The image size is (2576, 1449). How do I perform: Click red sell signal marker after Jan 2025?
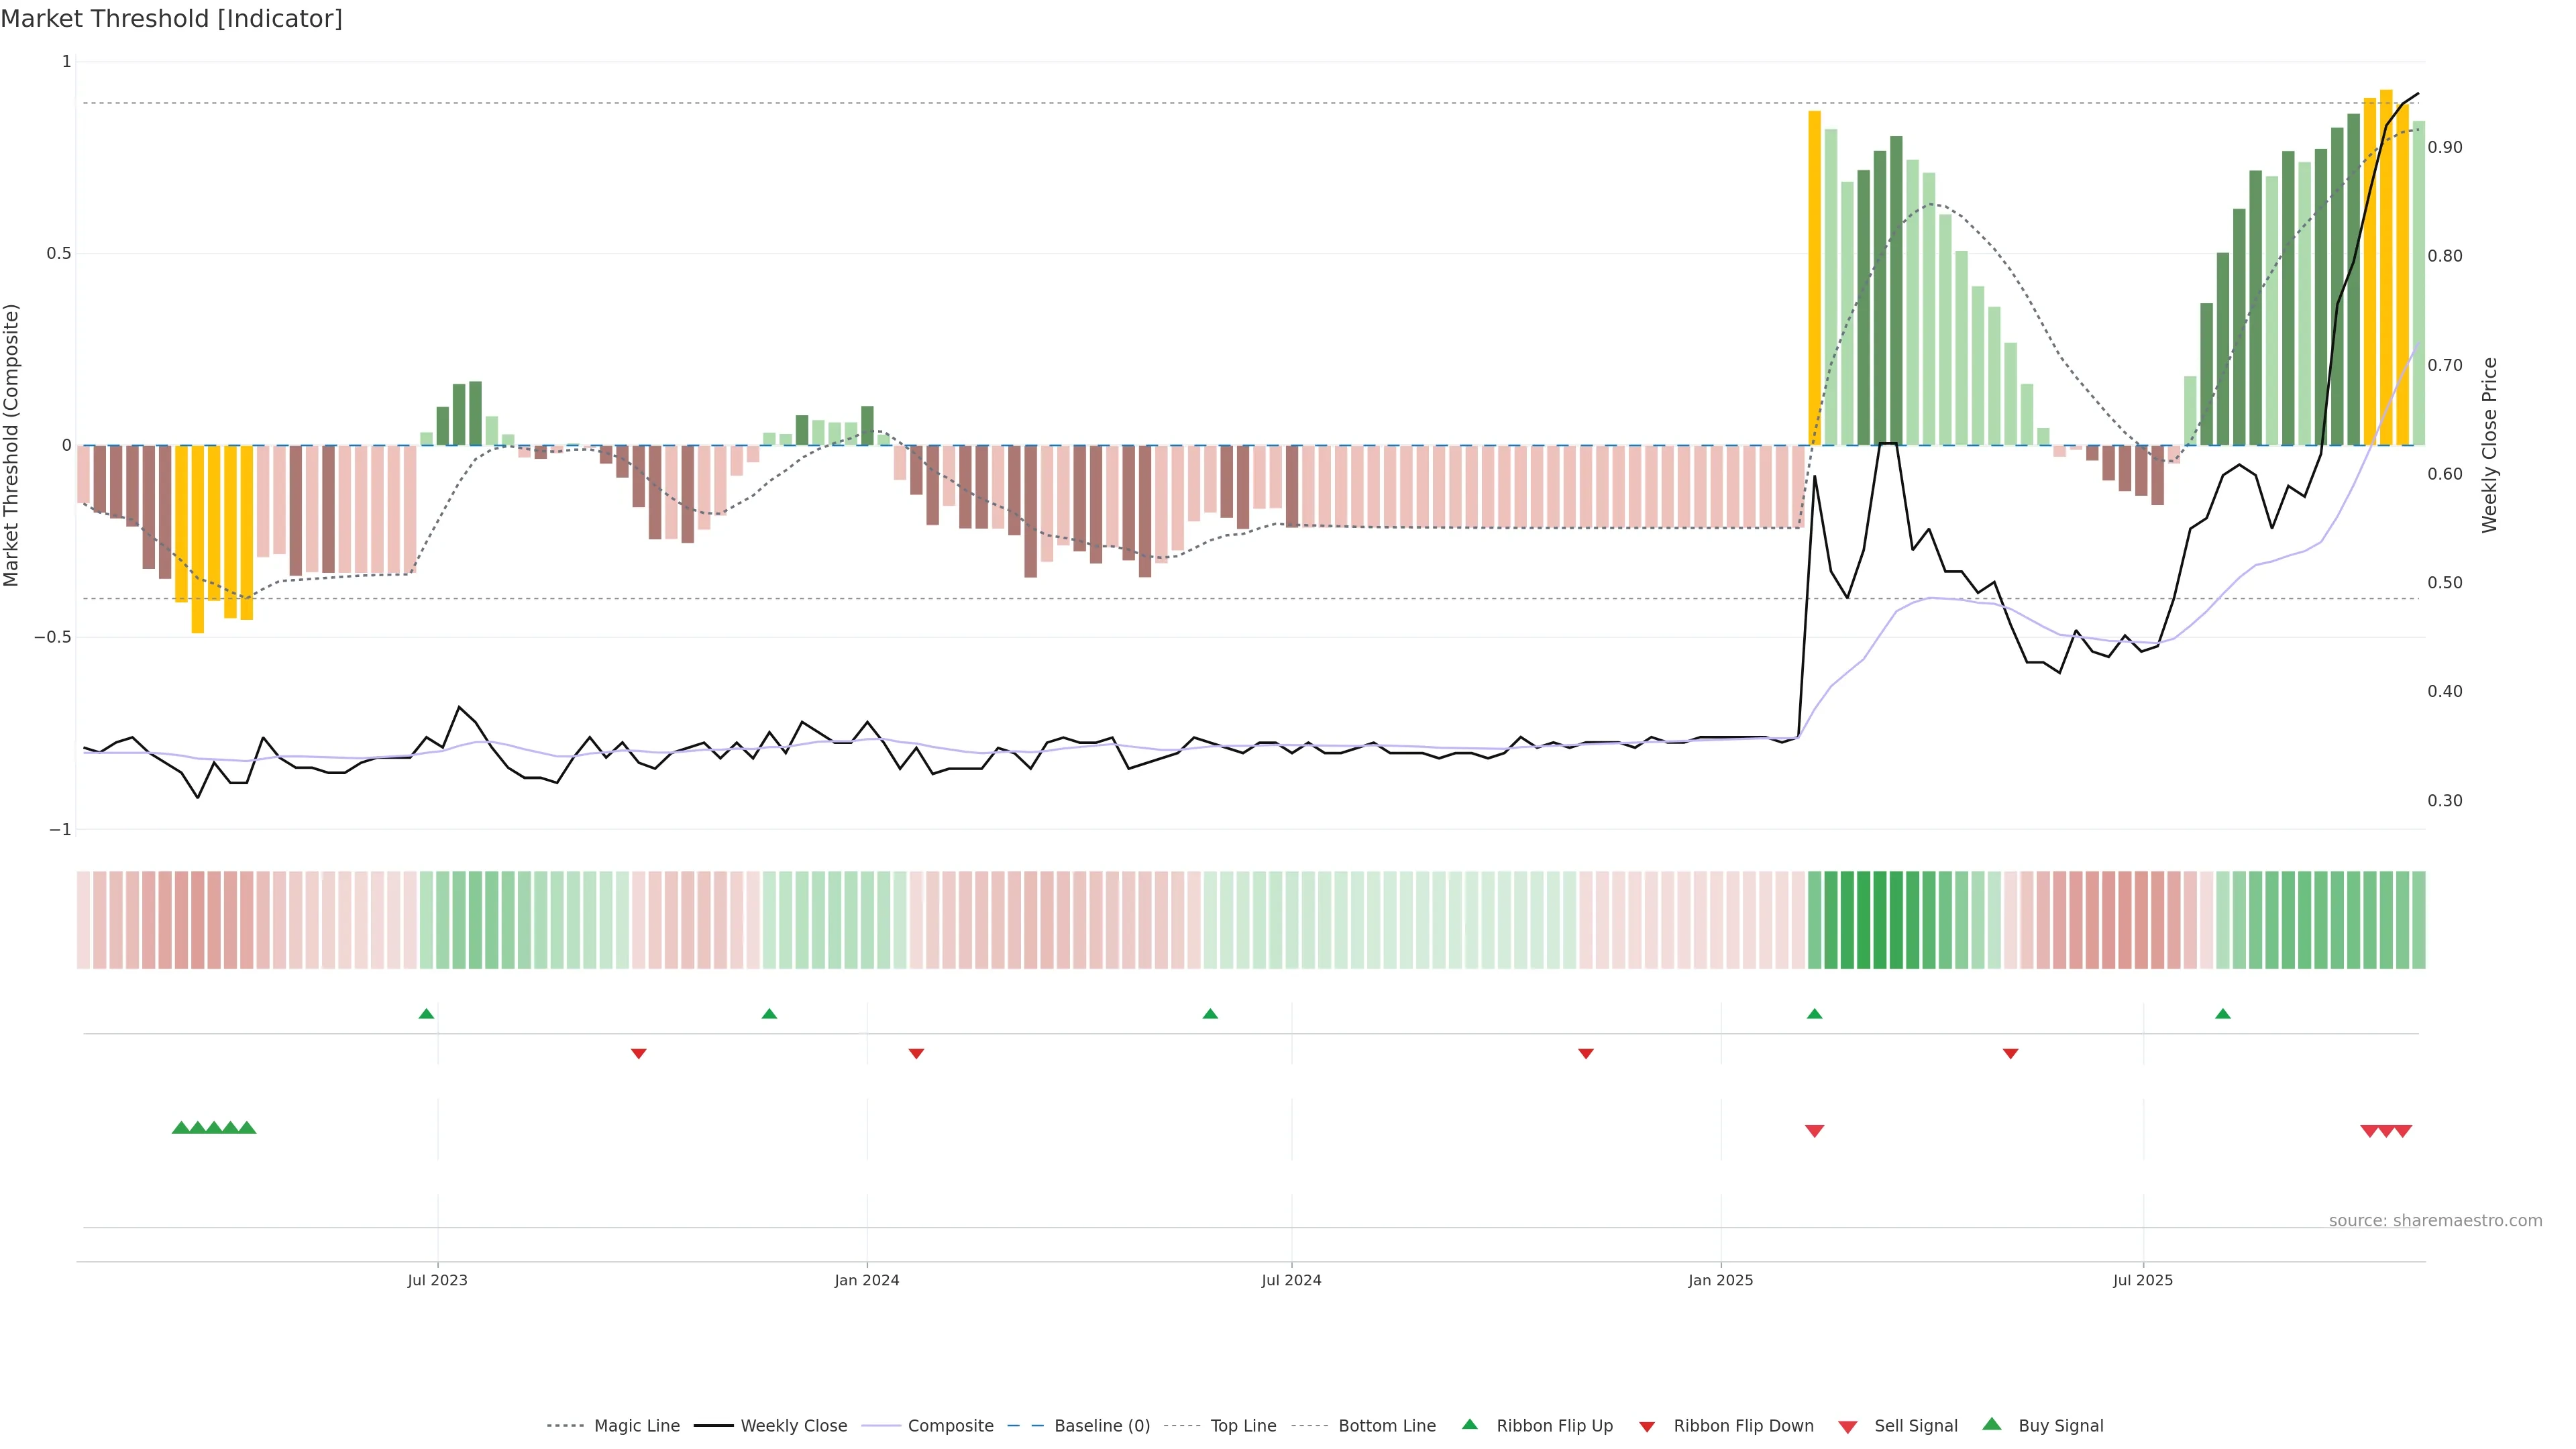click(x=1814, y=1131)
